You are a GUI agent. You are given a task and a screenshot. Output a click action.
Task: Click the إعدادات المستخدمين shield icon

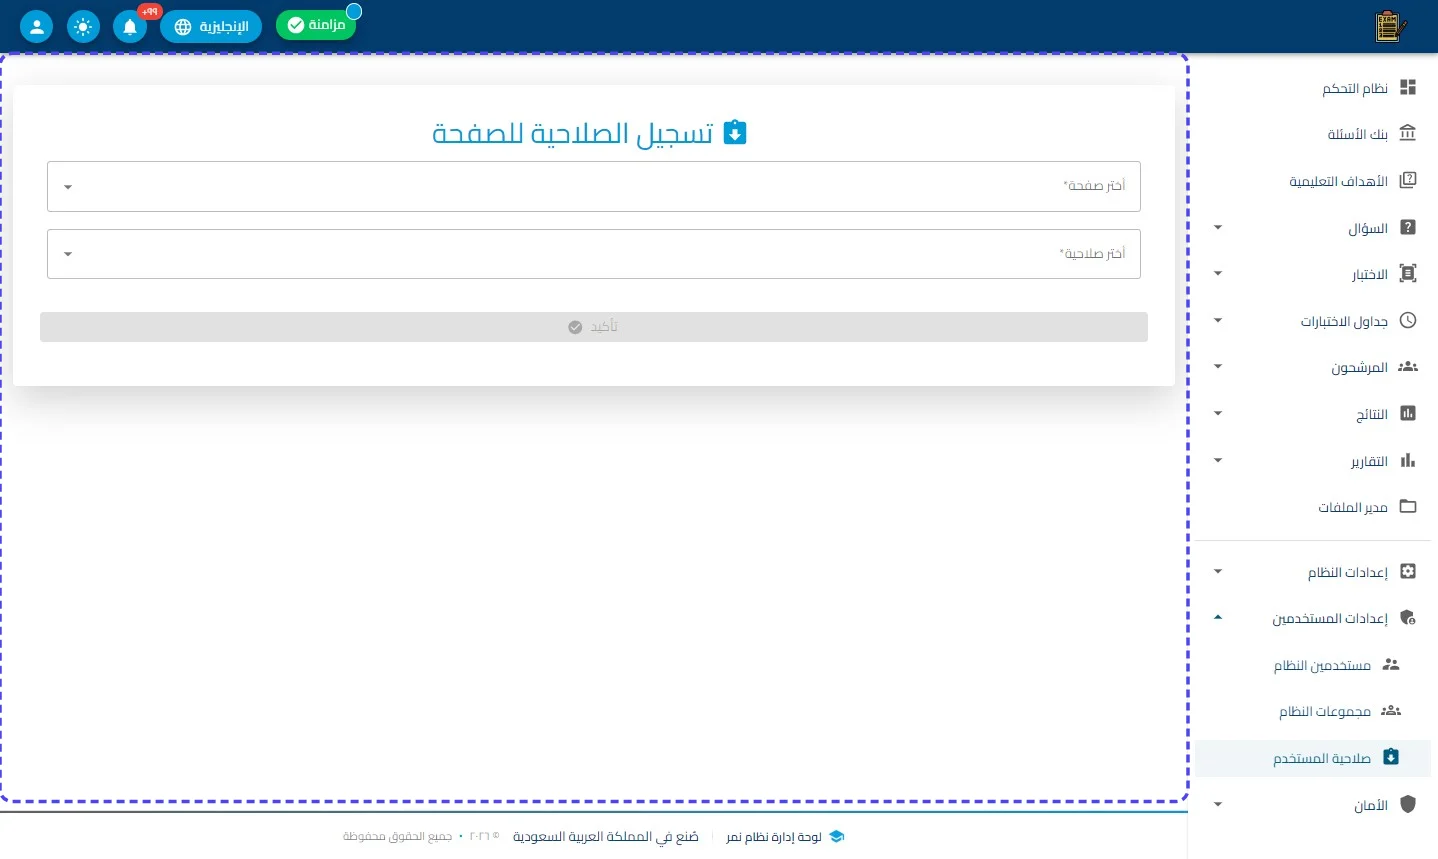point(1408,617)
